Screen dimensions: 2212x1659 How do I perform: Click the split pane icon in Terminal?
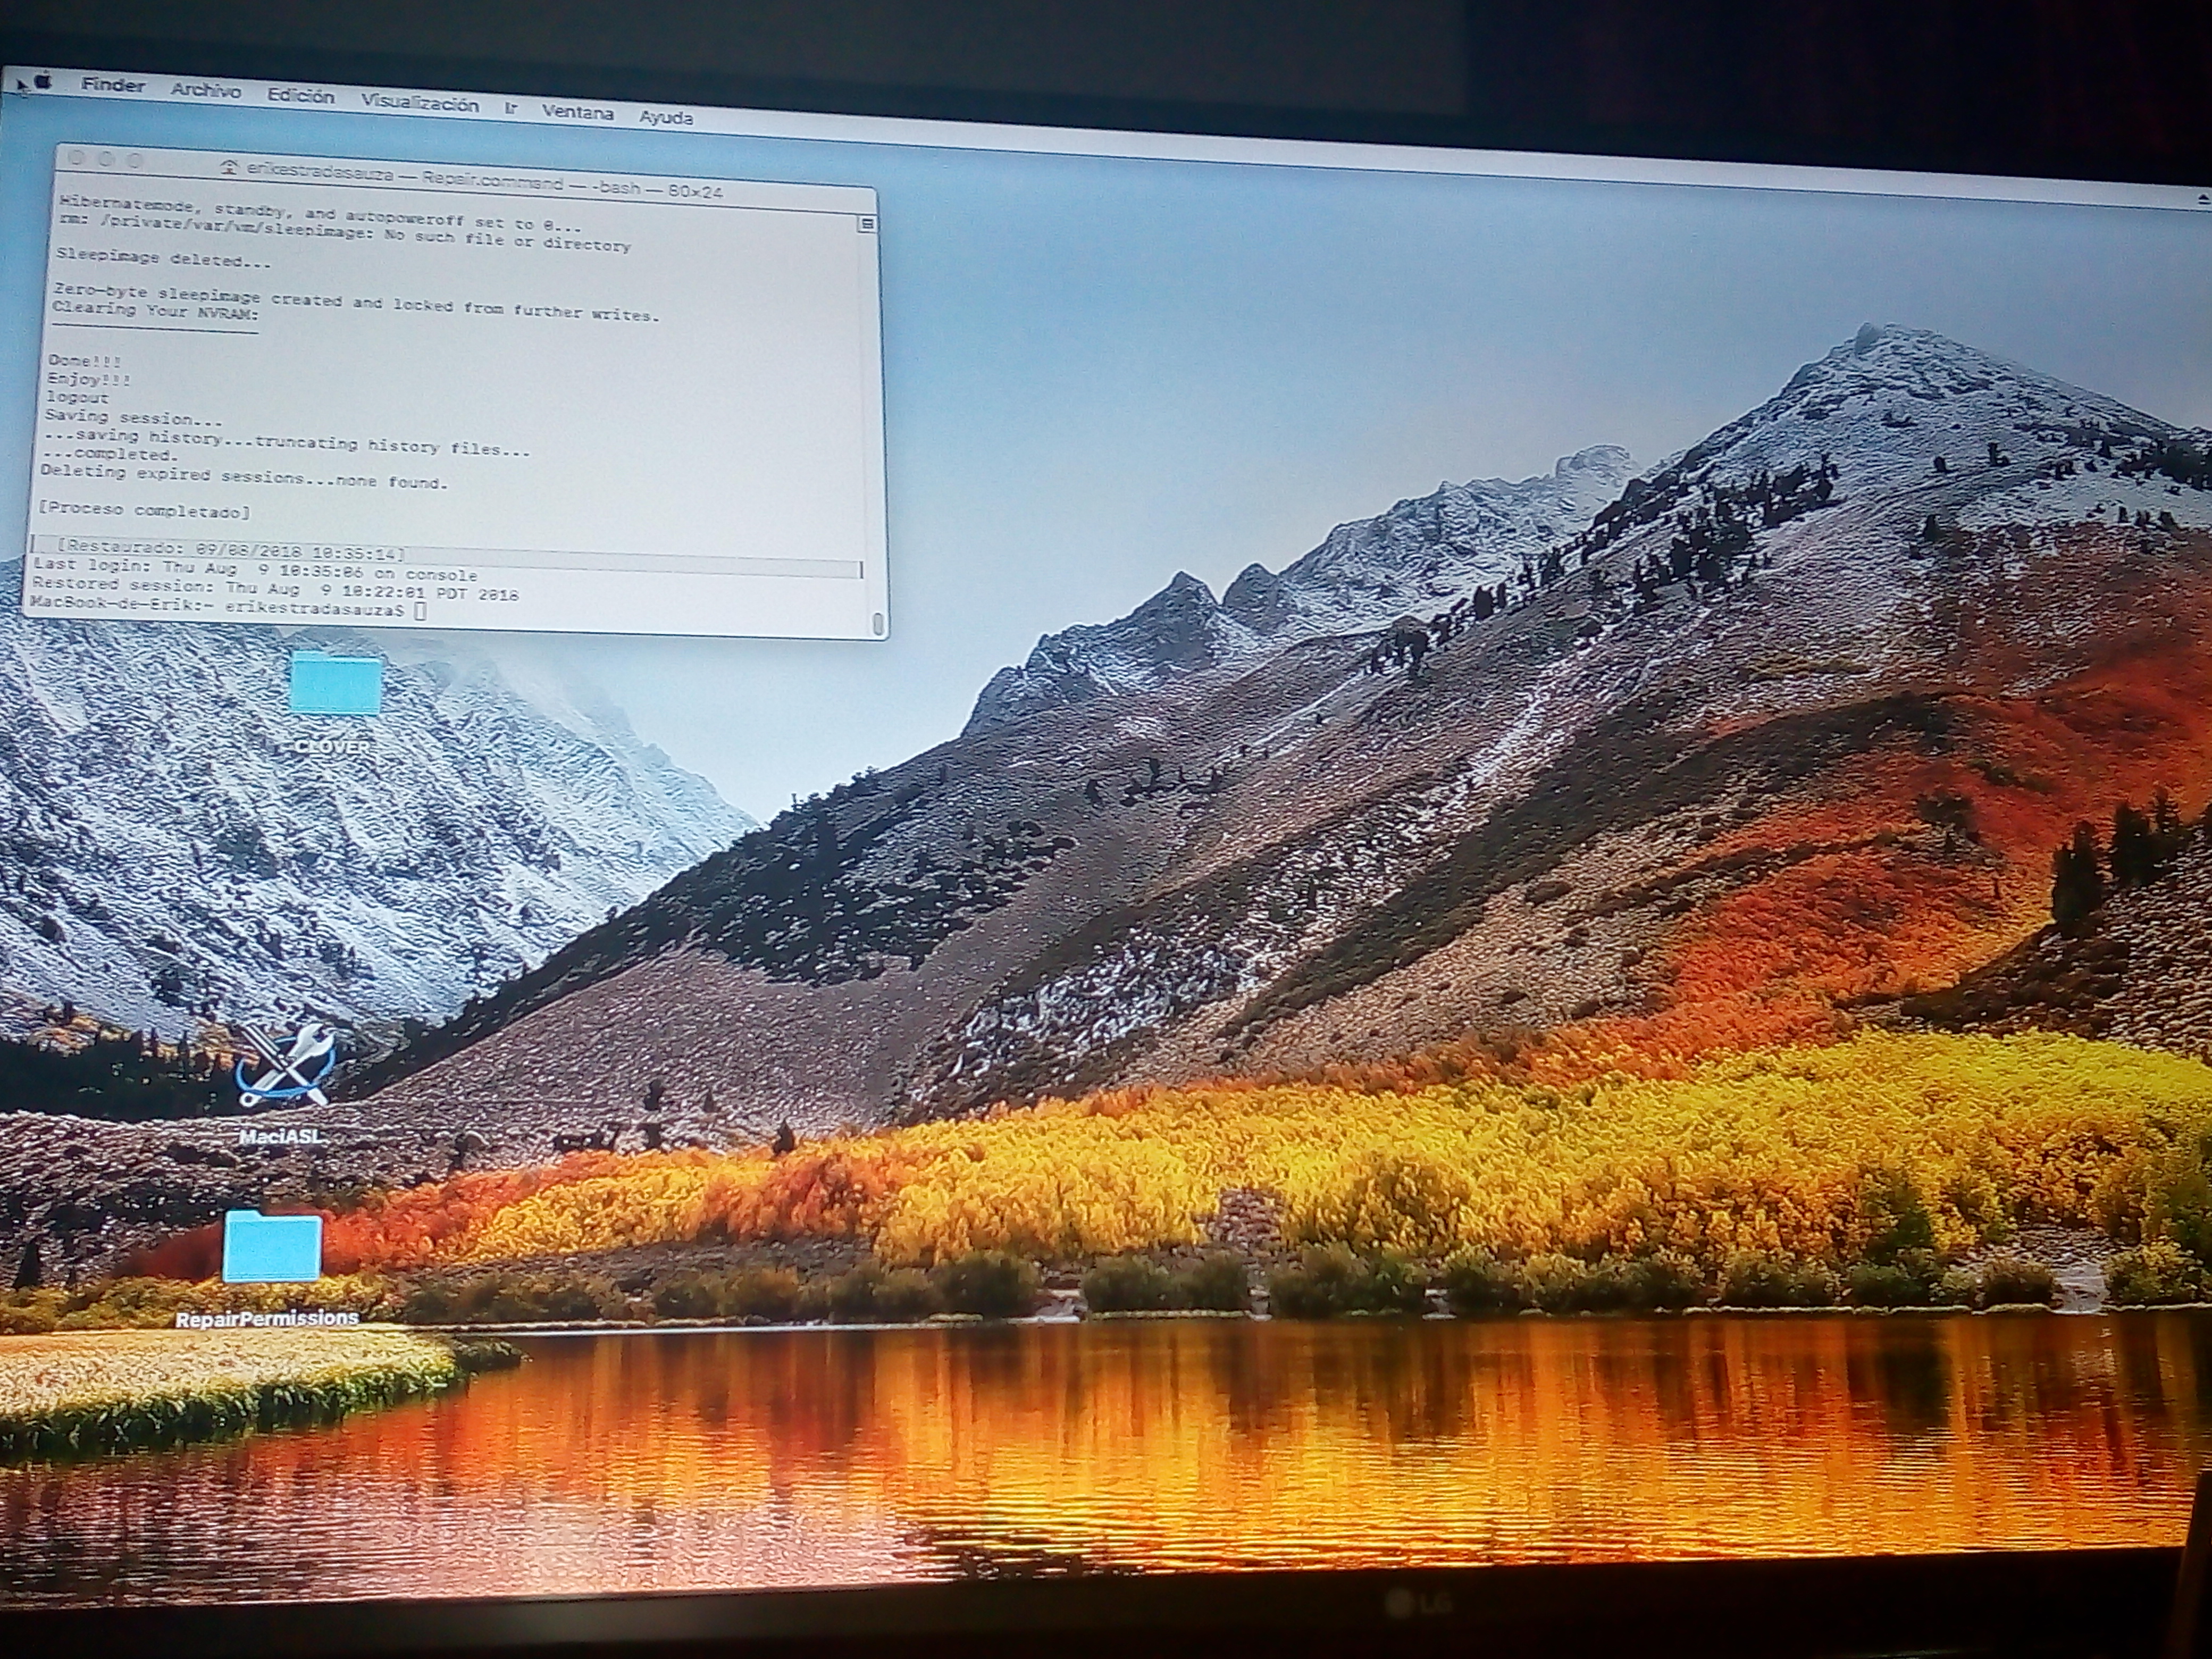click(867, 224)
